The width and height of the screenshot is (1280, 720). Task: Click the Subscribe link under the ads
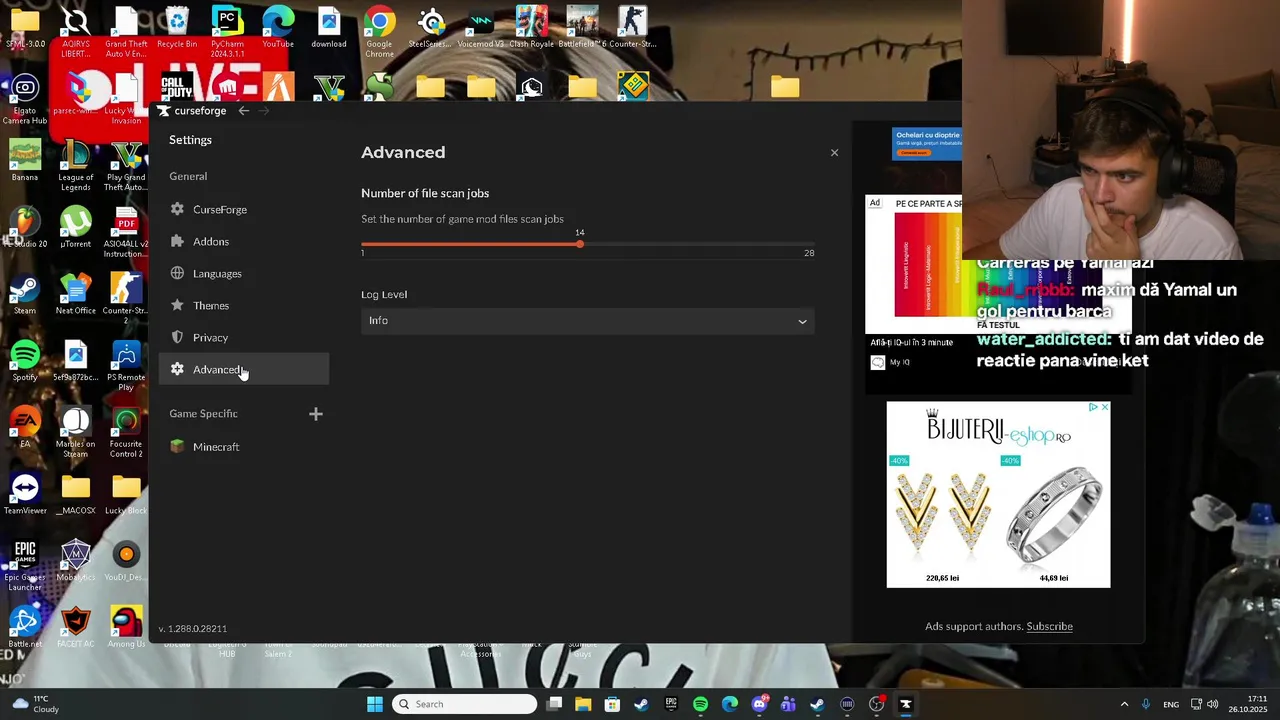tap(1049, 627)
